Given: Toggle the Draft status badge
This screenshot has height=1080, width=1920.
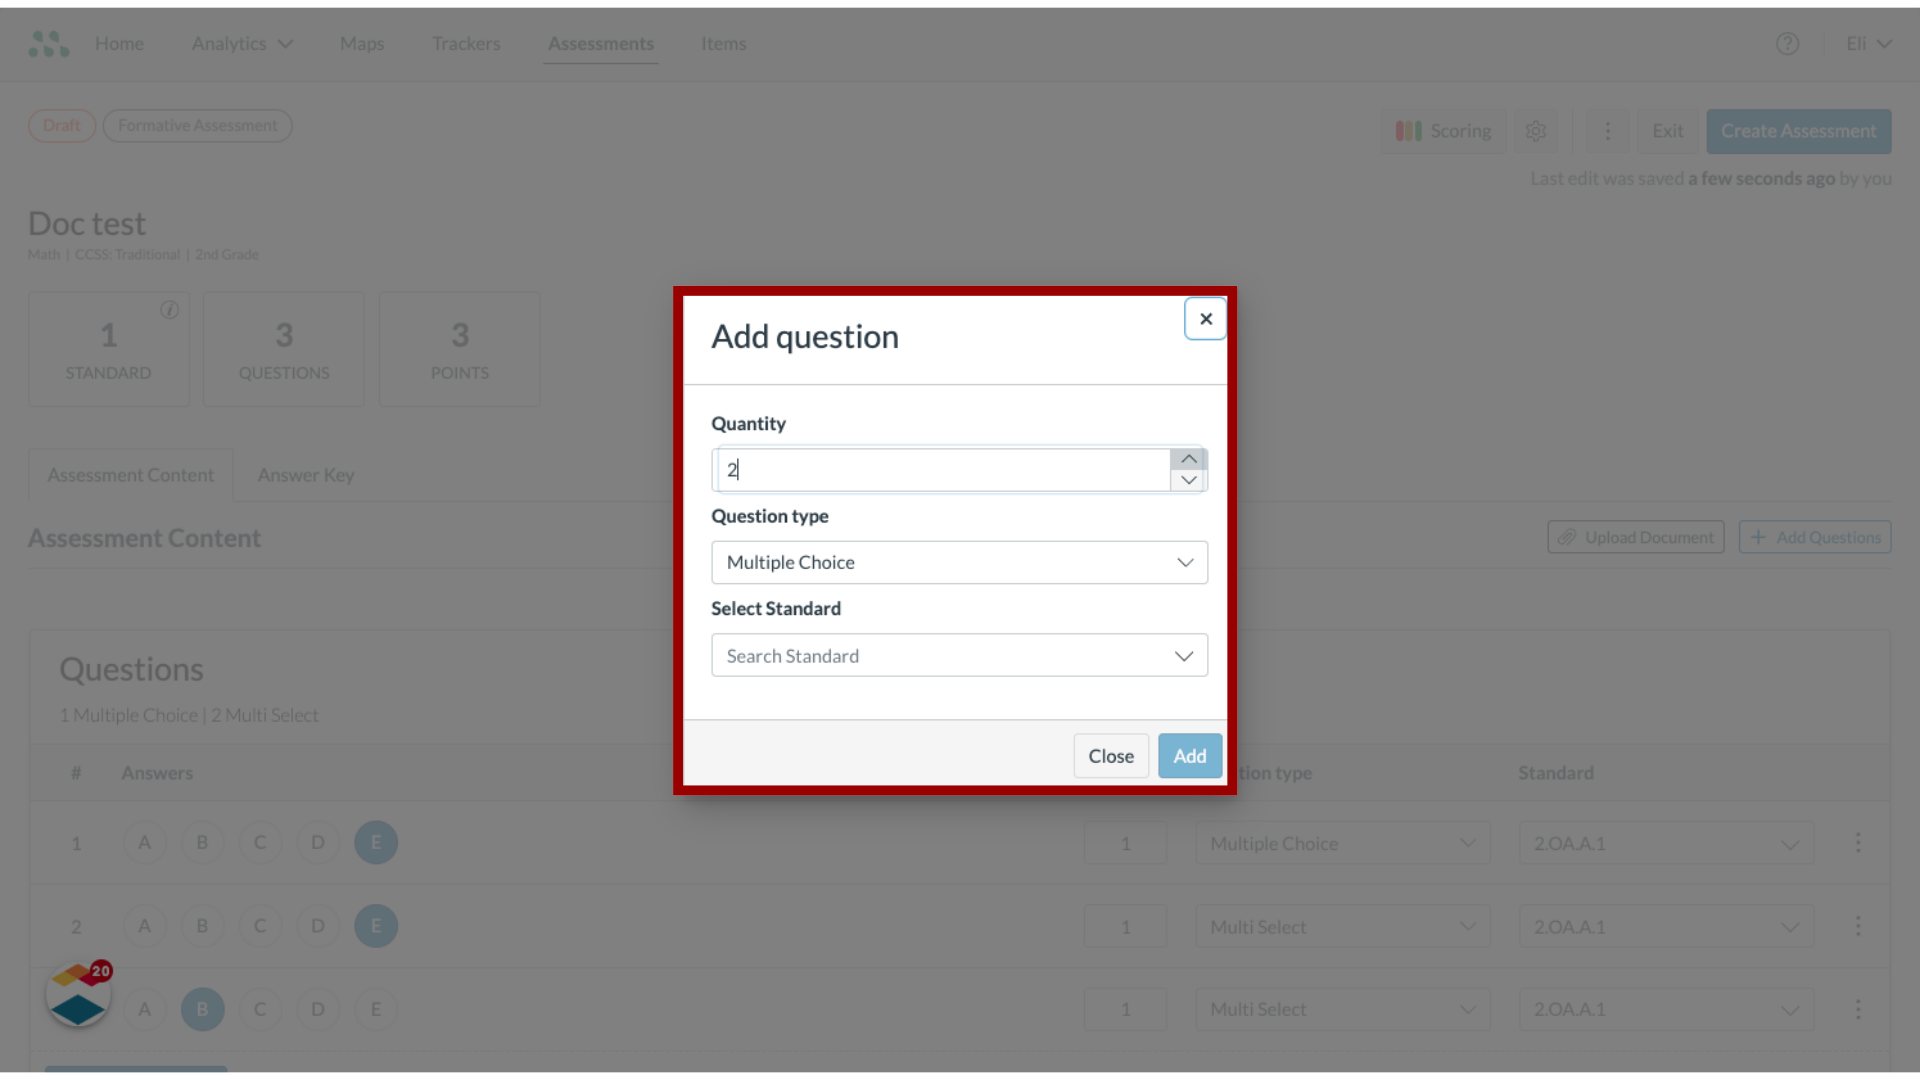Looking at the screenshot, I should (61, 124).
